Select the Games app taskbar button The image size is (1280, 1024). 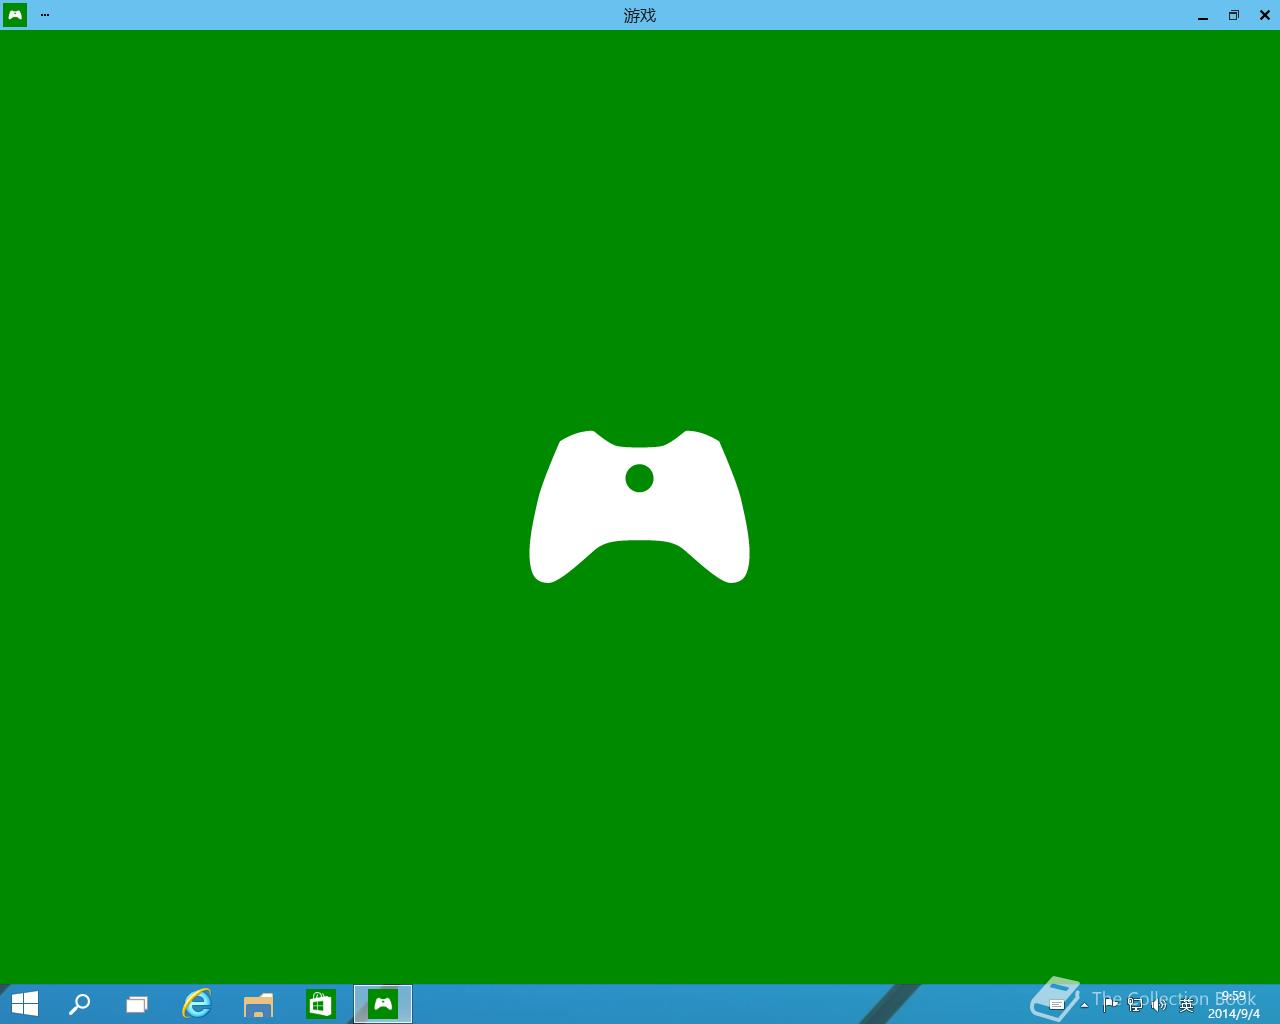click(x=383, y=1004)
